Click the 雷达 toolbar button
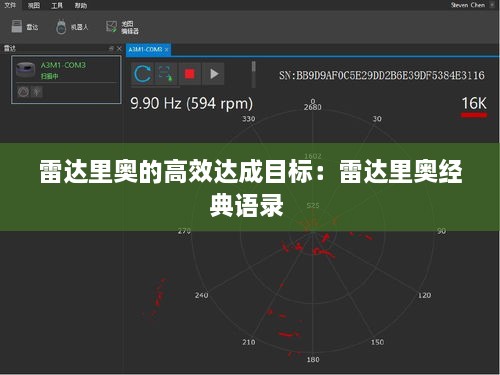This screenshot has width=500, height=375. (25, 27)
